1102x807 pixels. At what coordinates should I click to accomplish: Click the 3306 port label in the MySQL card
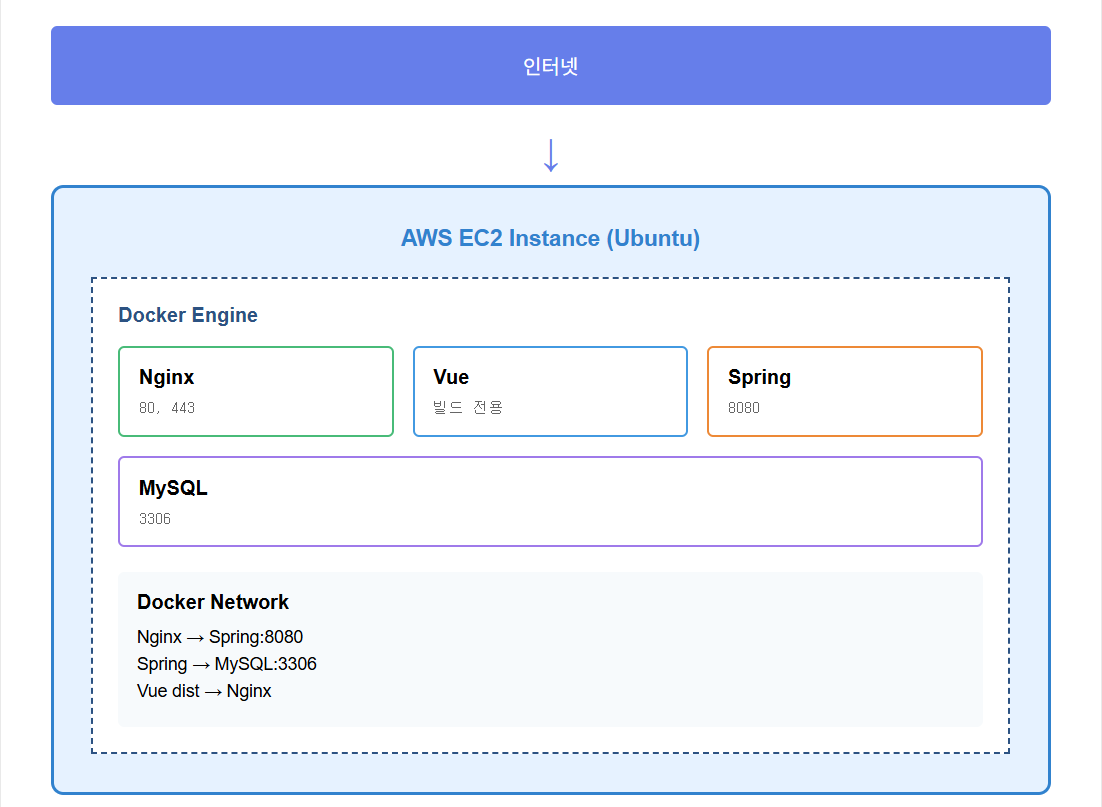pos(155,519)
